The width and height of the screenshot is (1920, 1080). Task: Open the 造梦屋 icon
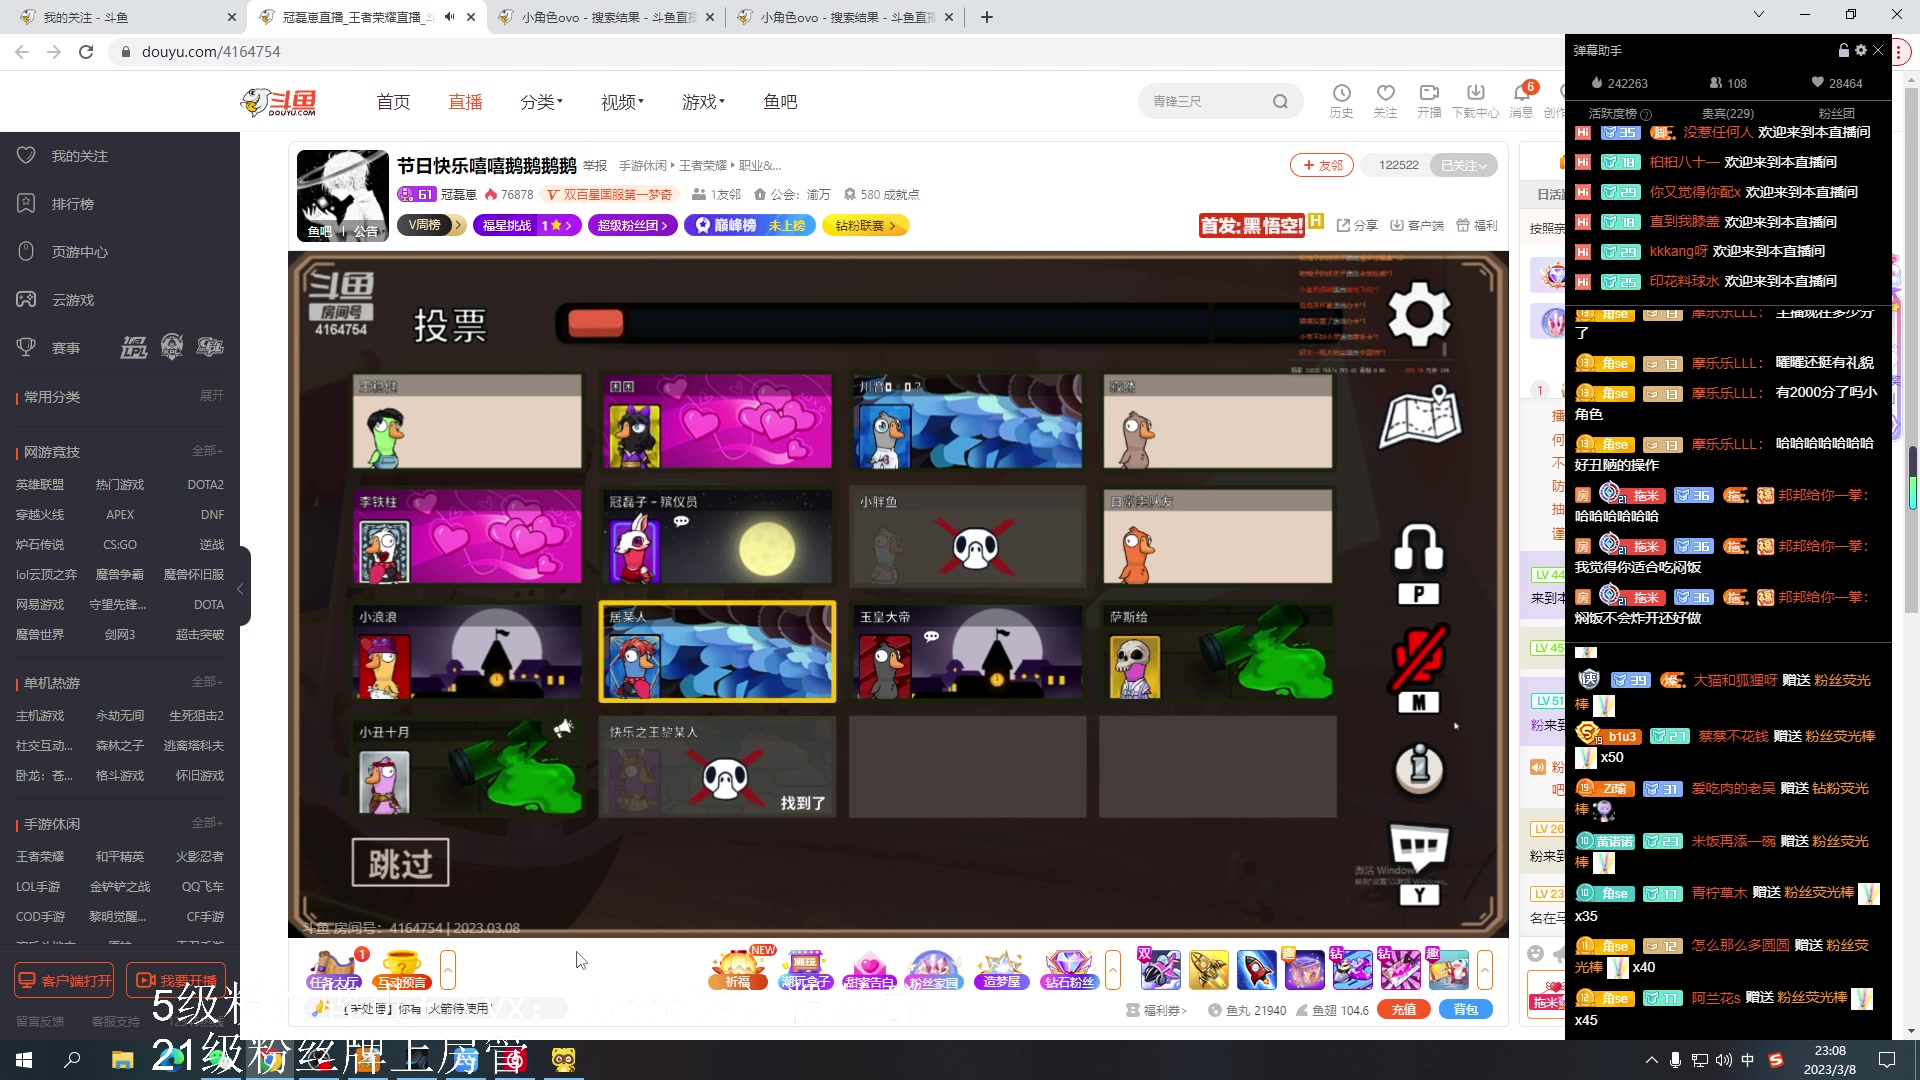coord(1001,970)
